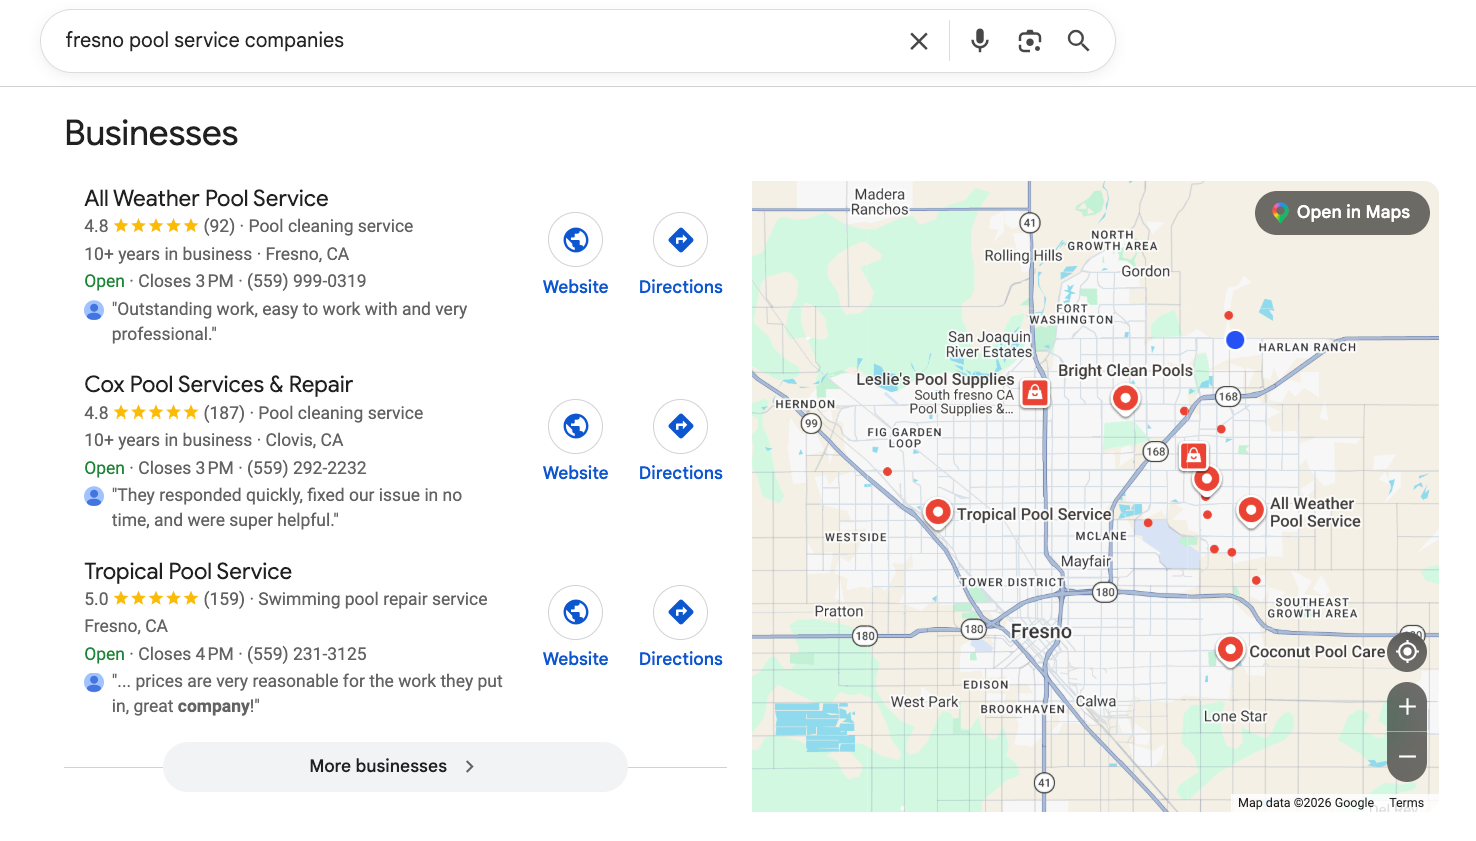Expand list with More businesses button
The image size is (1476, 841).
pyautogui.click(x=395, y=767)
